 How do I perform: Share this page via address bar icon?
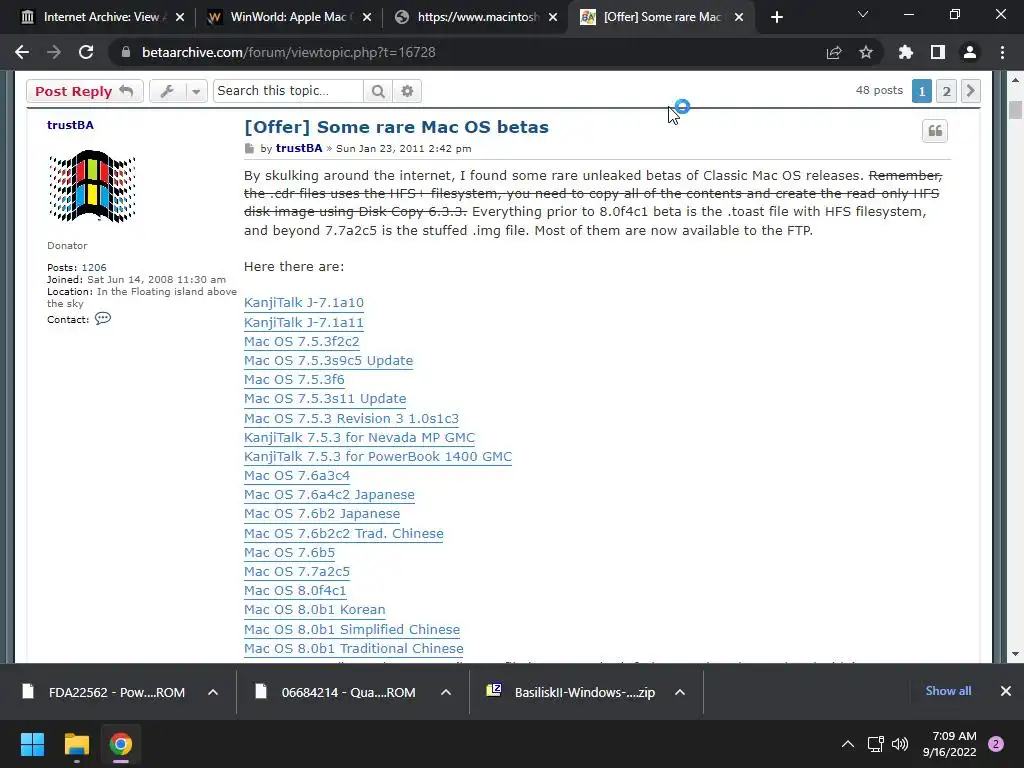(x=834, y=52)
